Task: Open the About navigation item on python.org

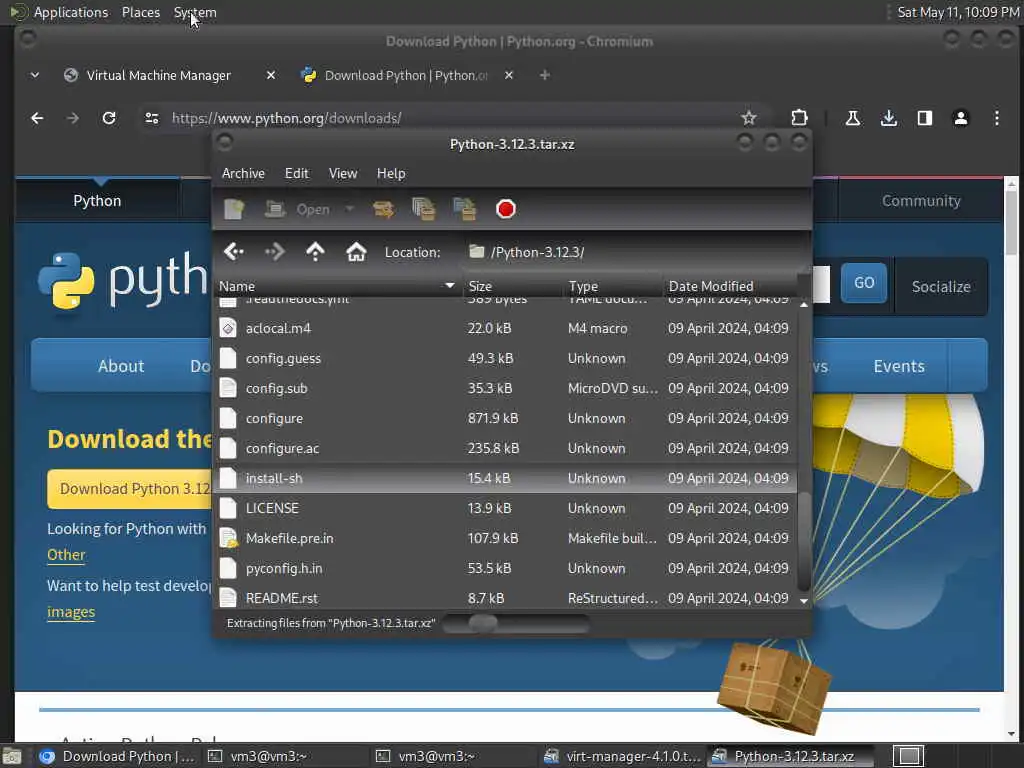Action: pyautogui.click(x=121, y=366)
